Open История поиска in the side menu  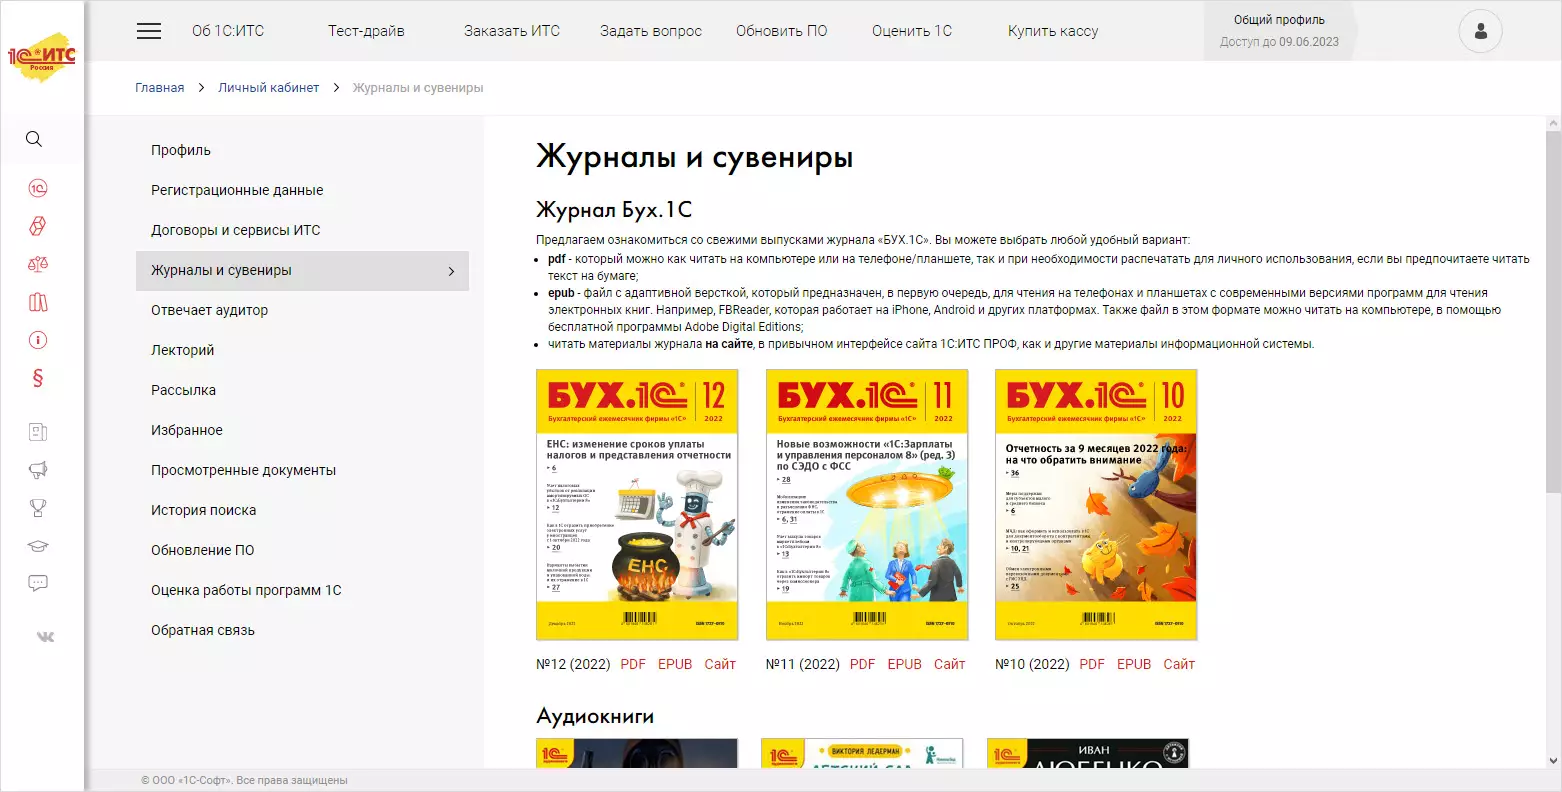pos(204,510)
